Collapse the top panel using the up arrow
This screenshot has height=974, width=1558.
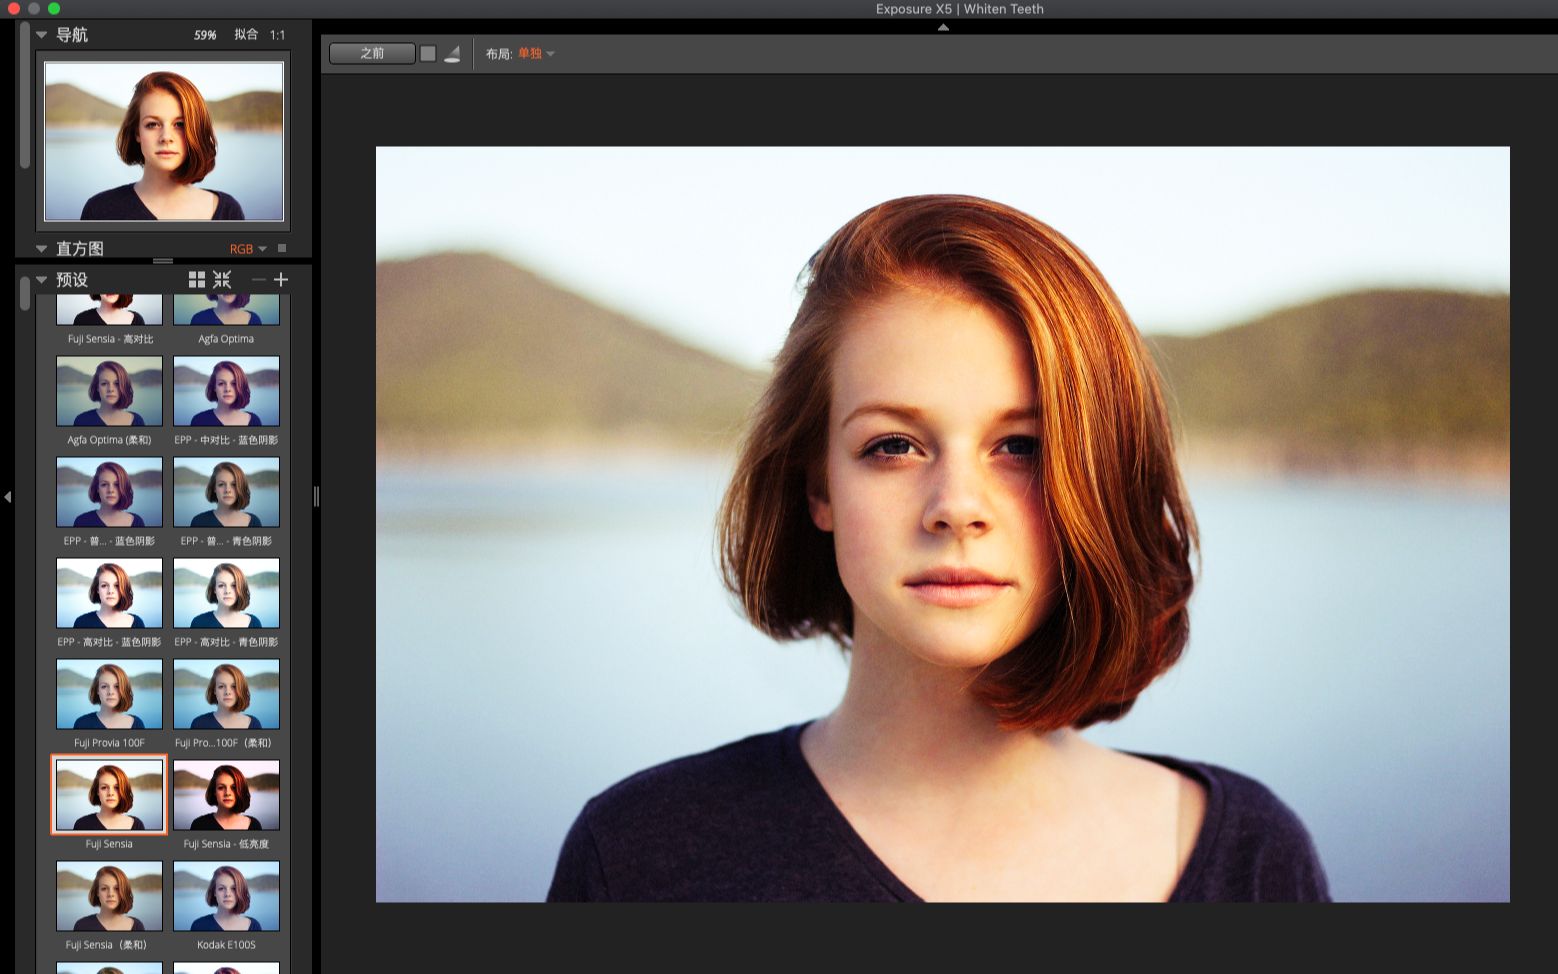pos(943,27)
